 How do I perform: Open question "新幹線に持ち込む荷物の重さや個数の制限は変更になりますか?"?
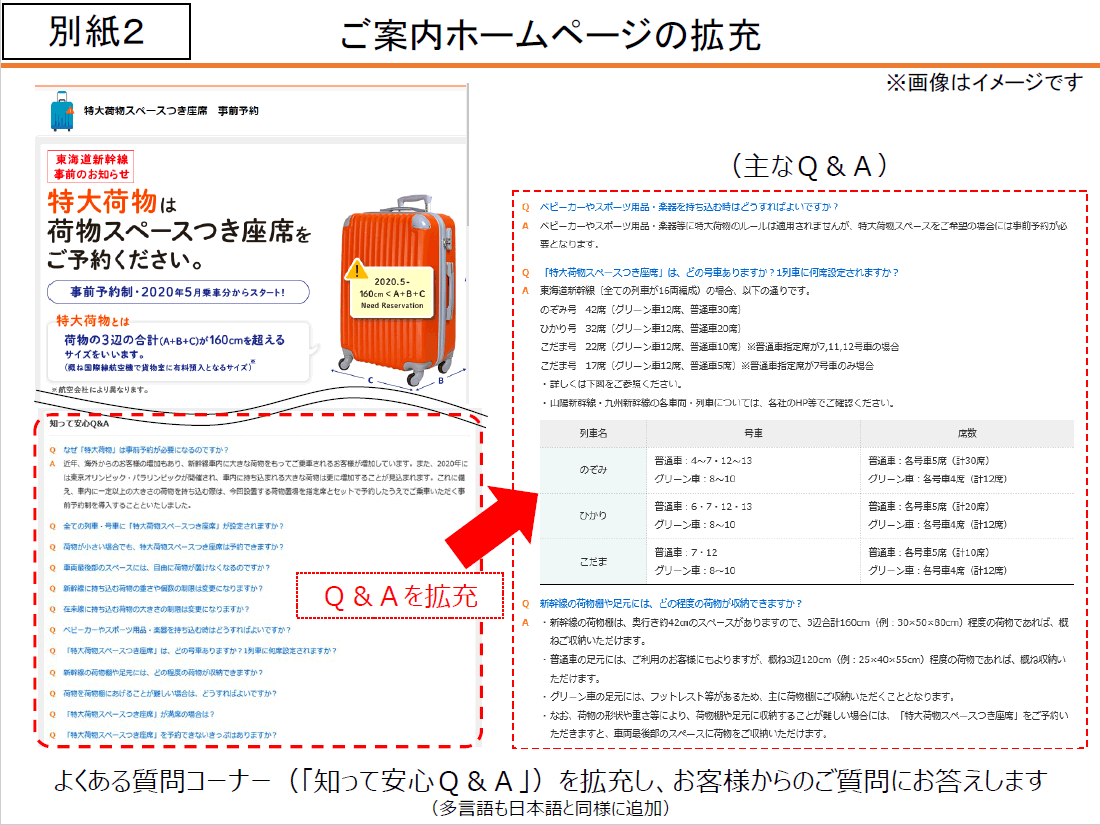[x=163, y=589]
